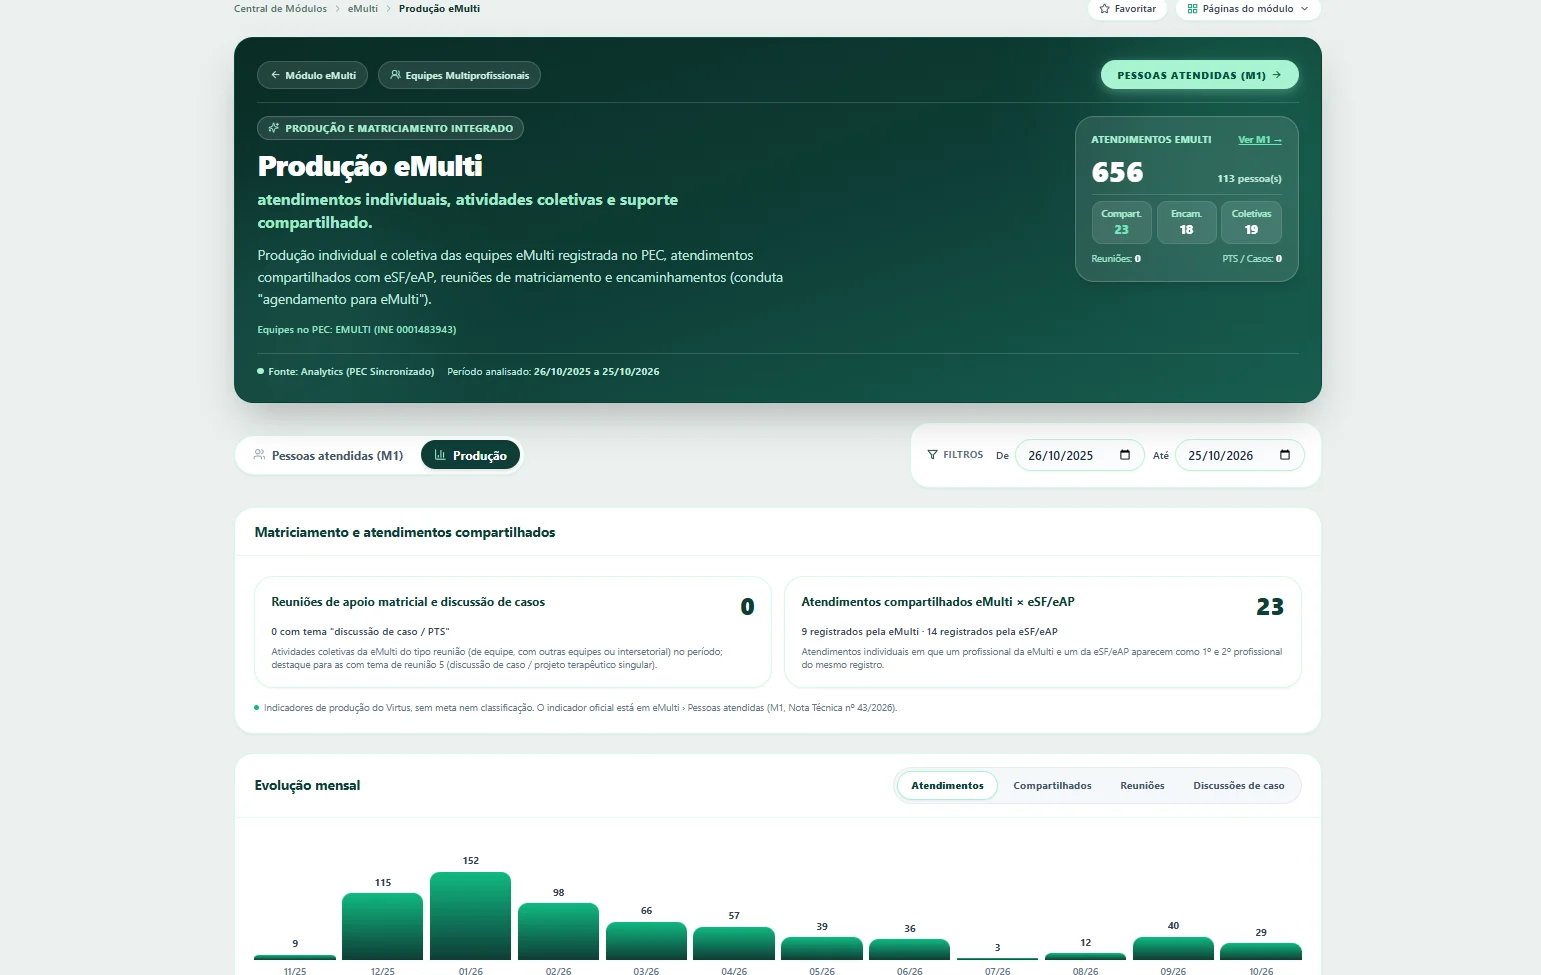Click the Até date field showing 25/10/2026

point(1239,455)
